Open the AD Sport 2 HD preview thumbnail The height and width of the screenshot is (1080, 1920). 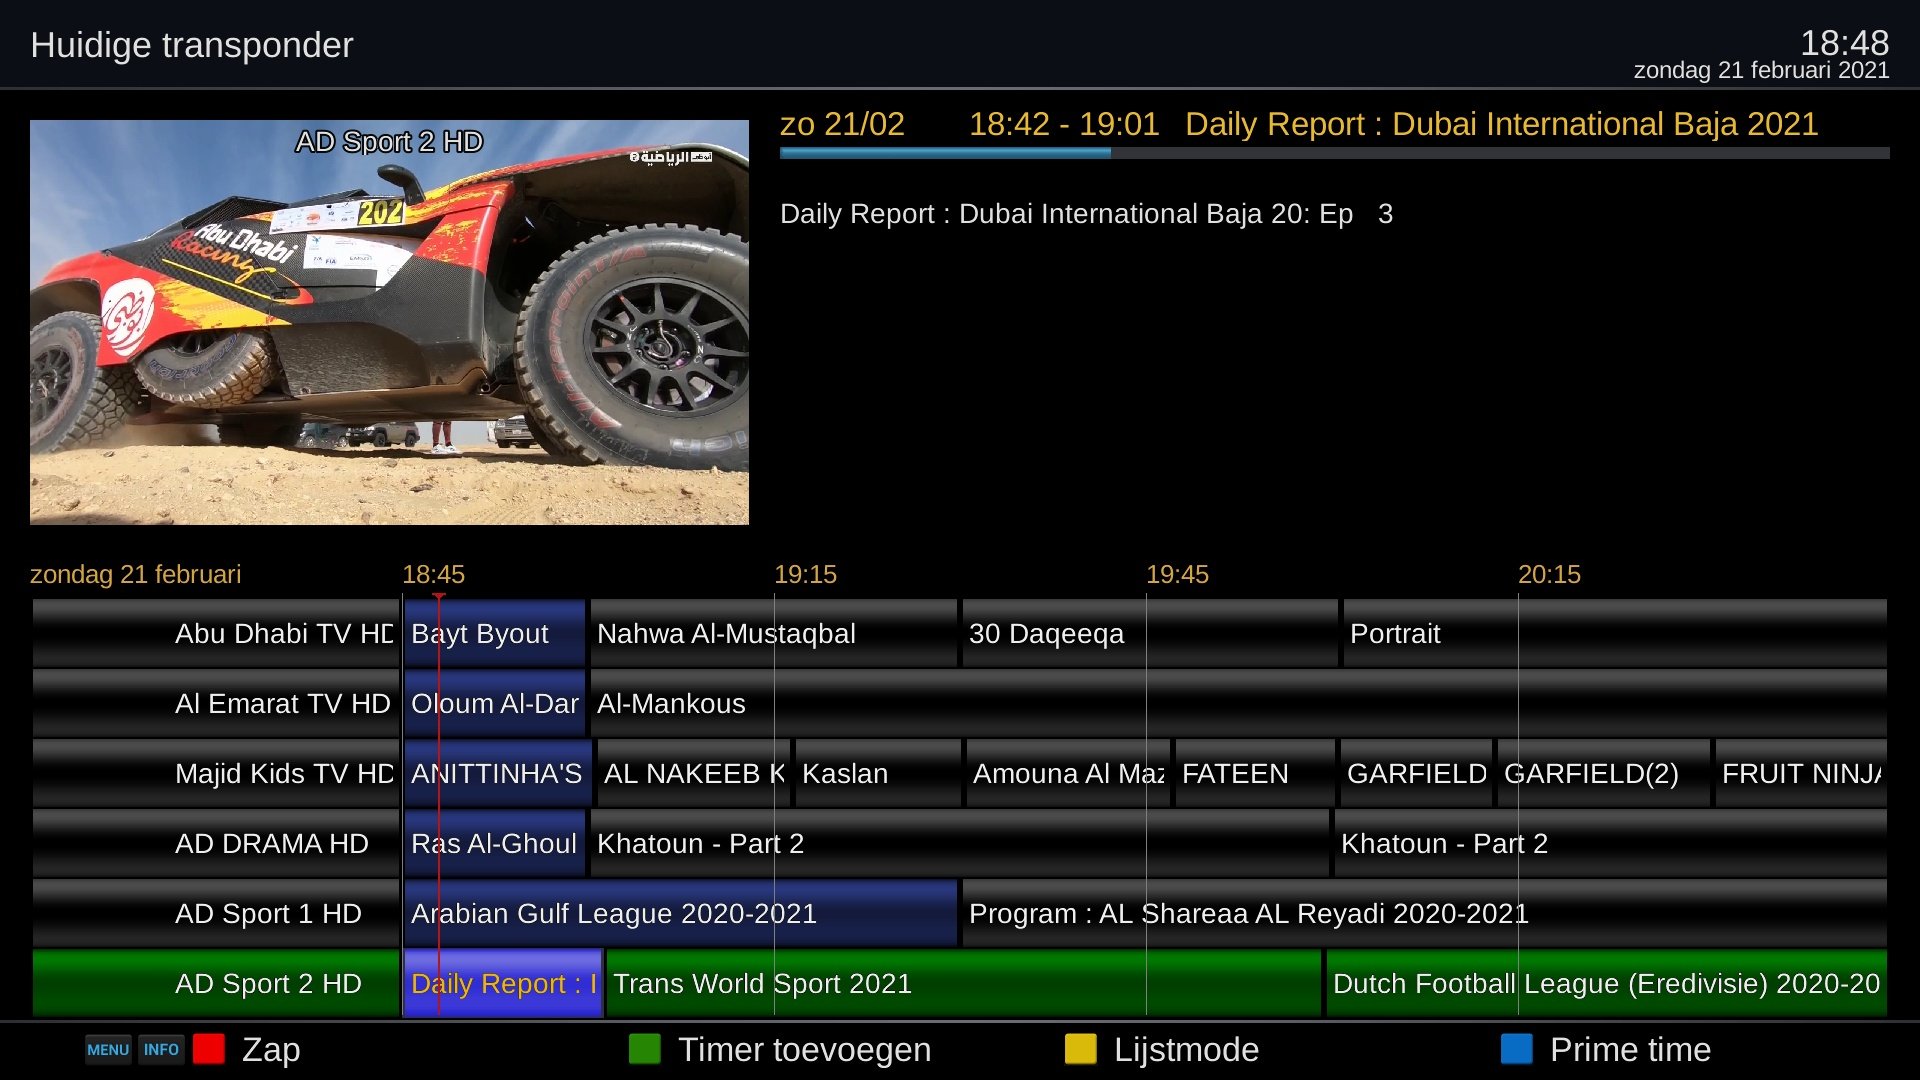[x=389, y=322]
